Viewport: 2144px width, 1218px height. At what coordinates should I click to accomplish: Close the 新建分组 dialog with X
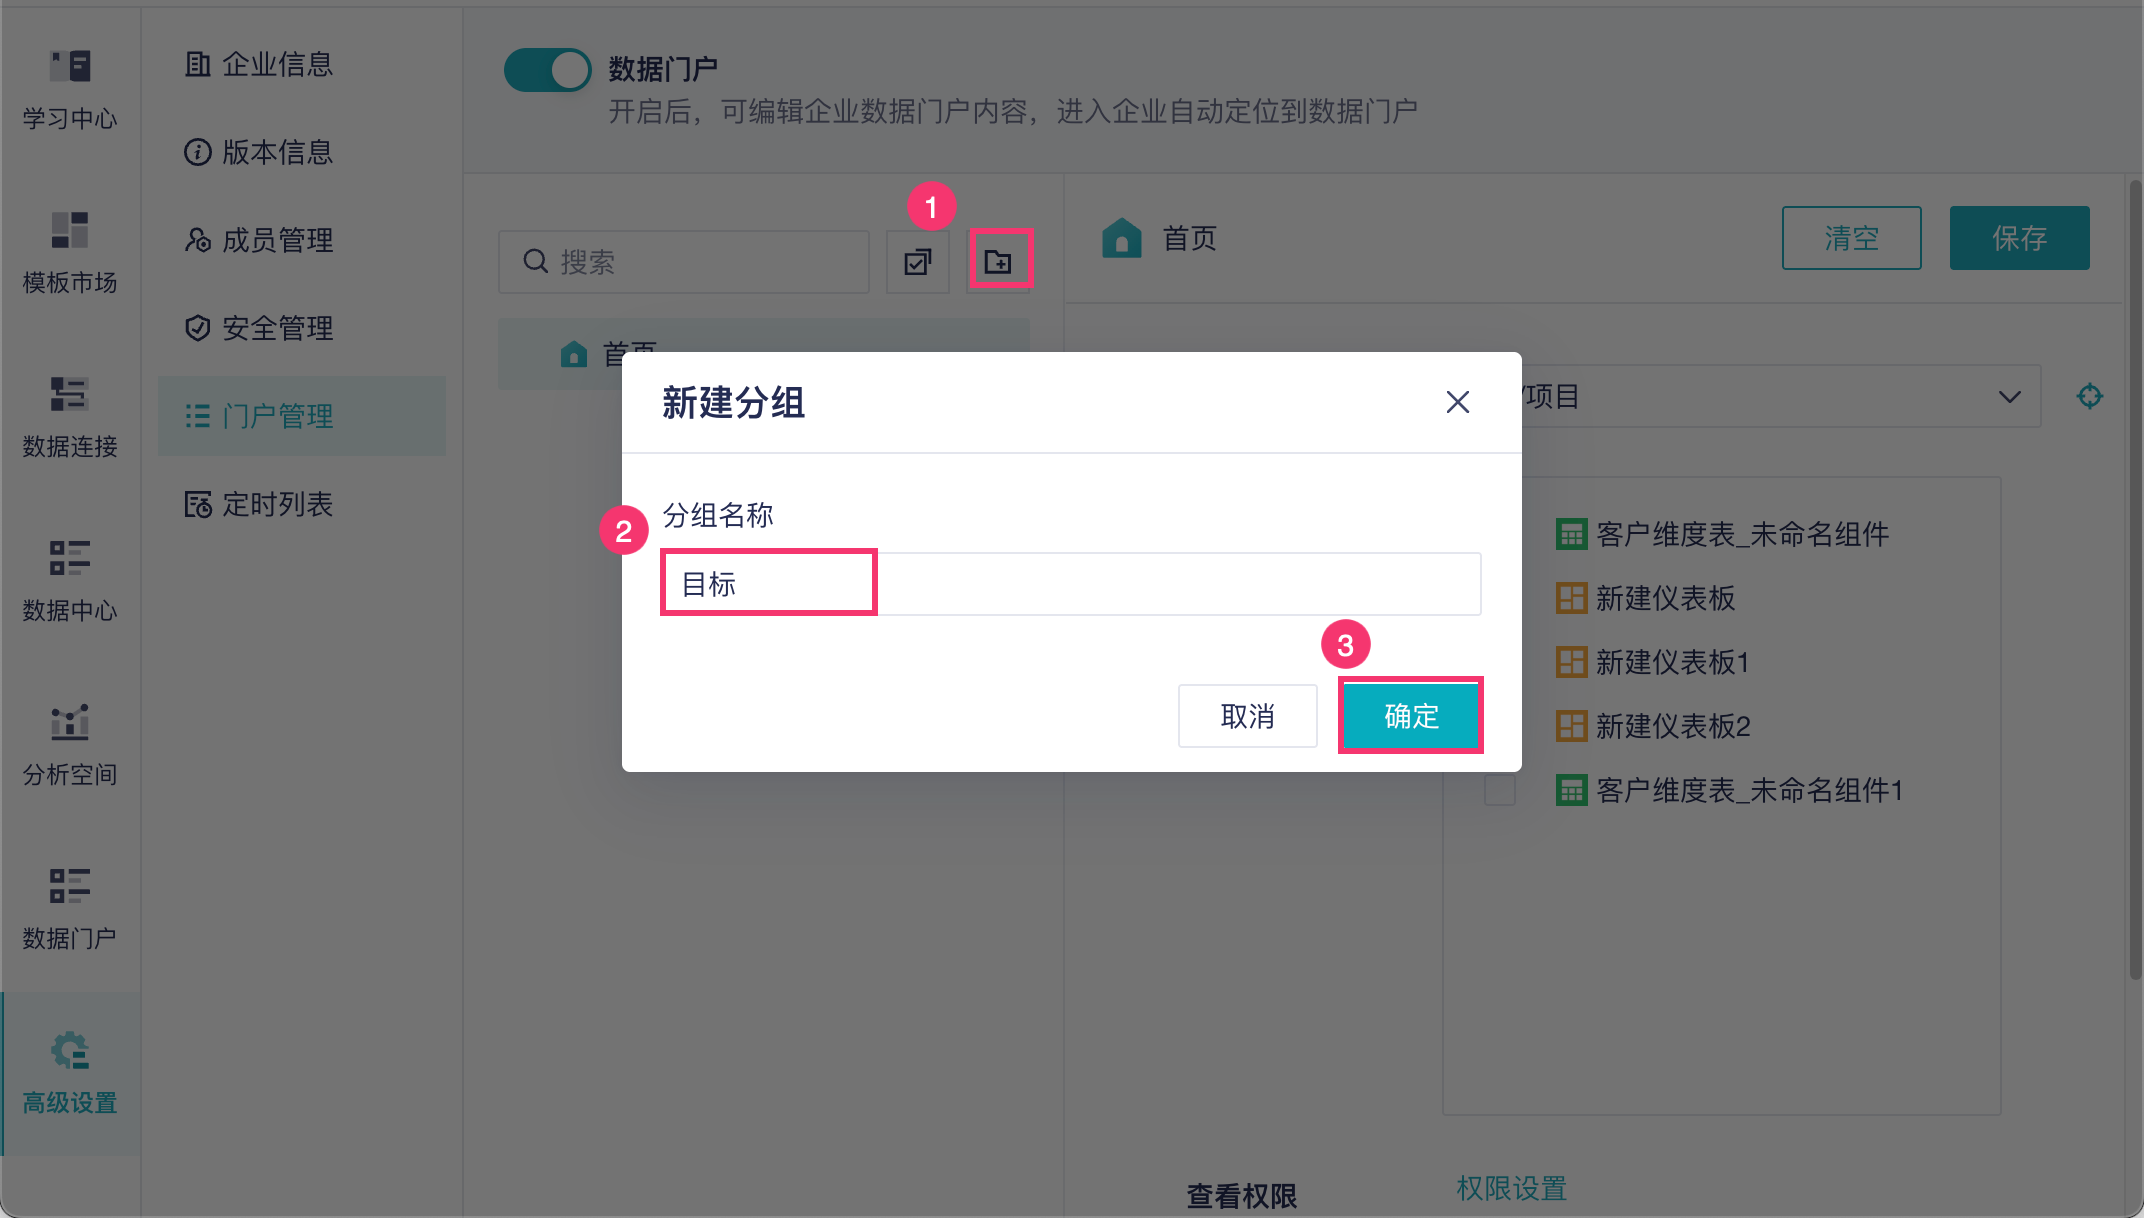tap(1457, 402)
